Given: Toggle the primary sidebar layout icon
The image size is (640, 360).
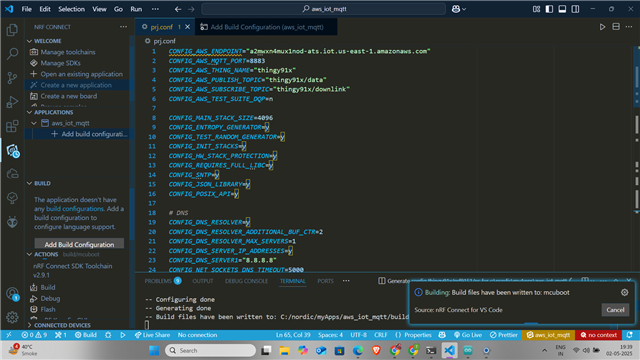Looking at the screenshot, I should tap(549, 9).
